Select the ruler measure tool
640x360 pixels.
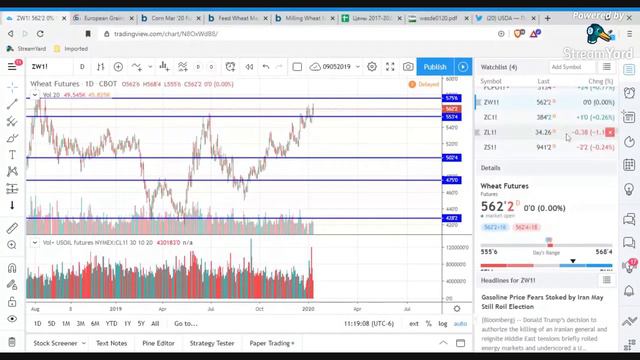[x=12, y=228]
